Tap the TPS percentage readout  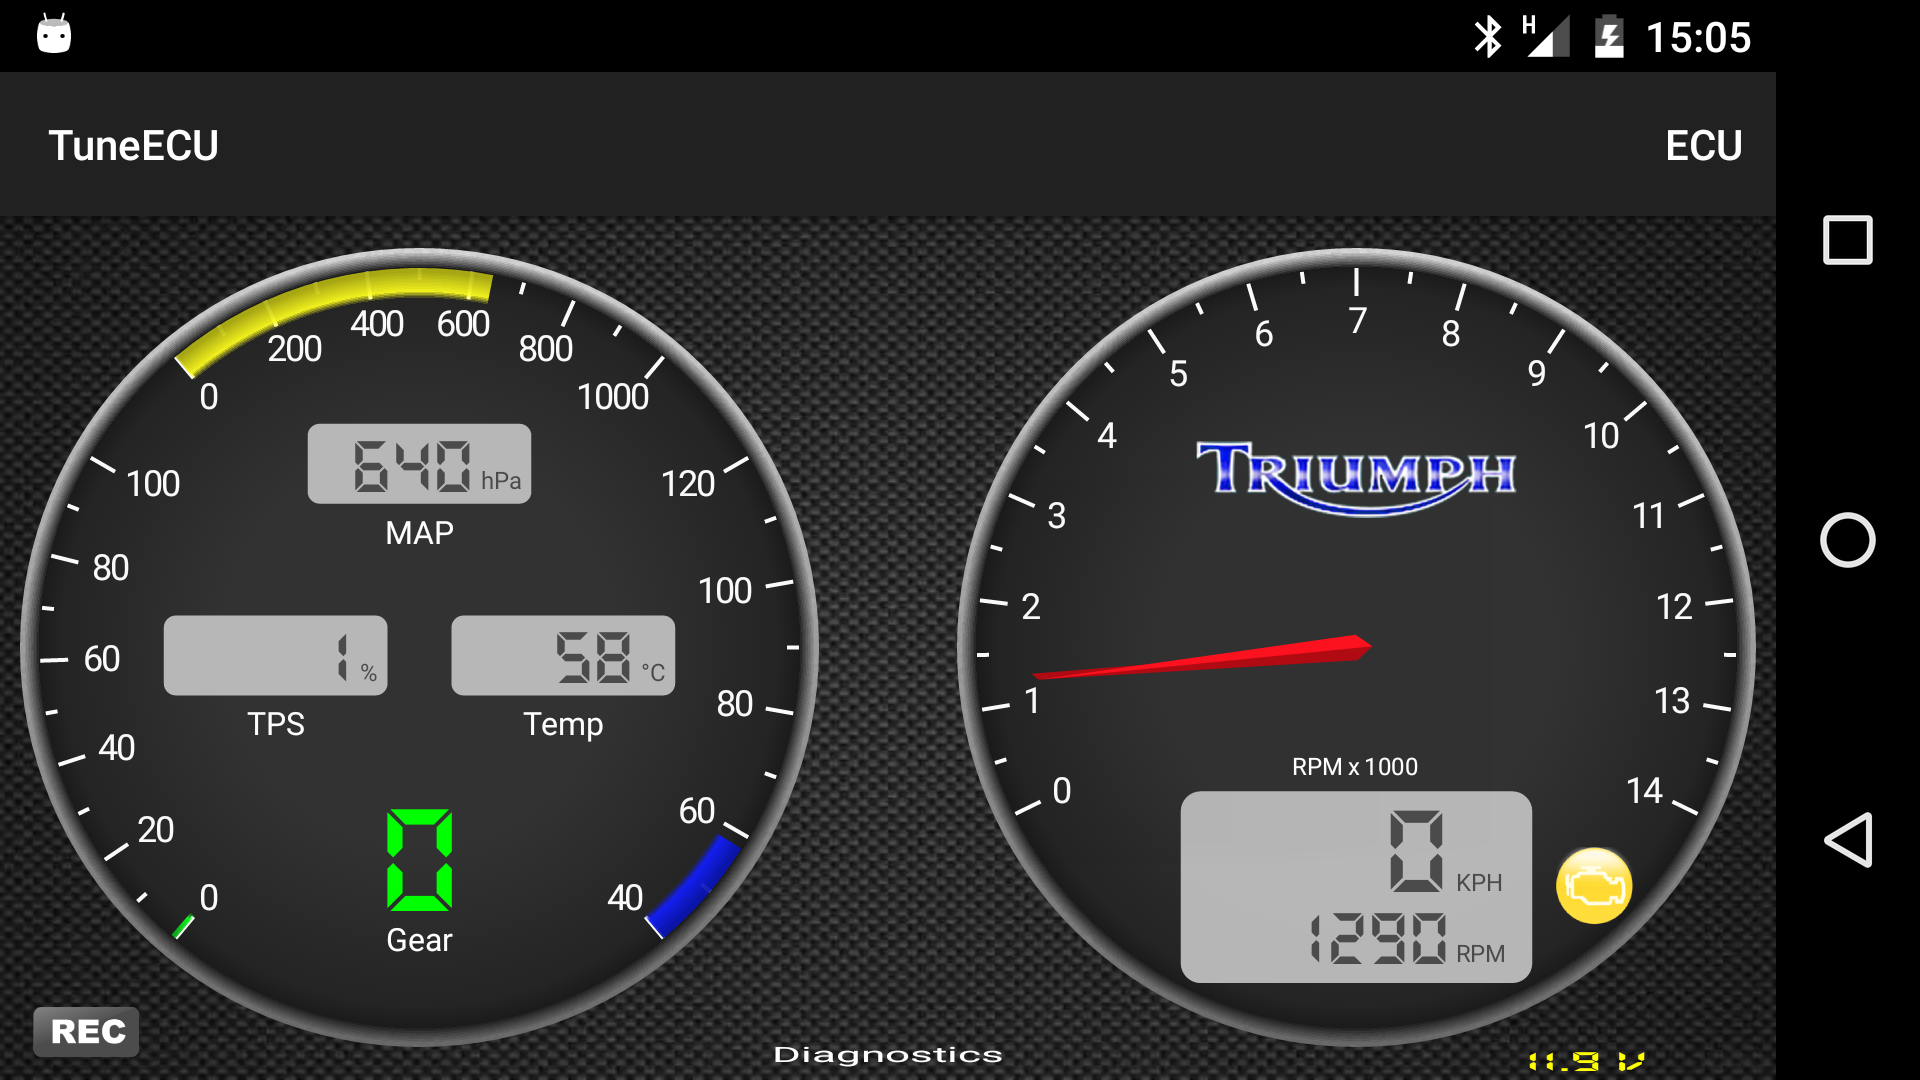tap(275, 656)
